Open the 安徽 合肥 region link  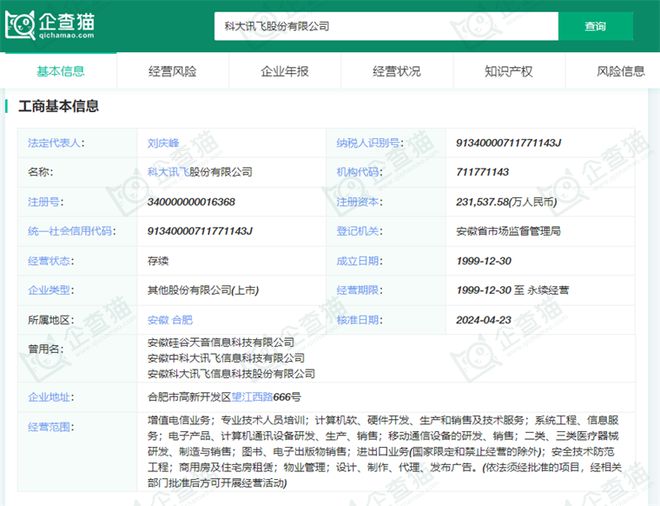pyautogui.click(x=170, y=320)
